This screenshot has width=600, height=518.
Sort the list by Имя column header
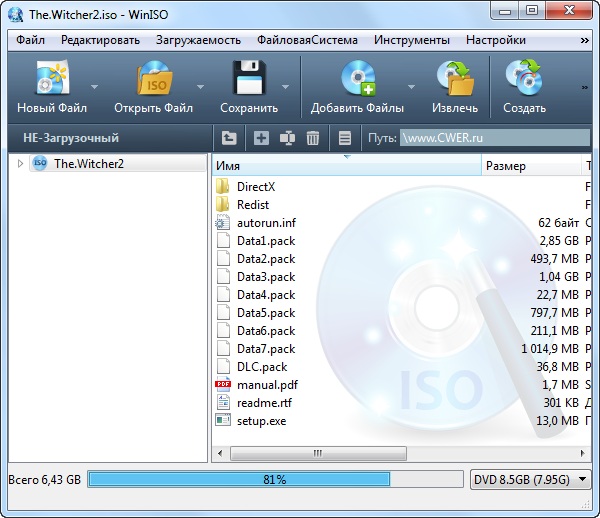[x=345, y=166]
